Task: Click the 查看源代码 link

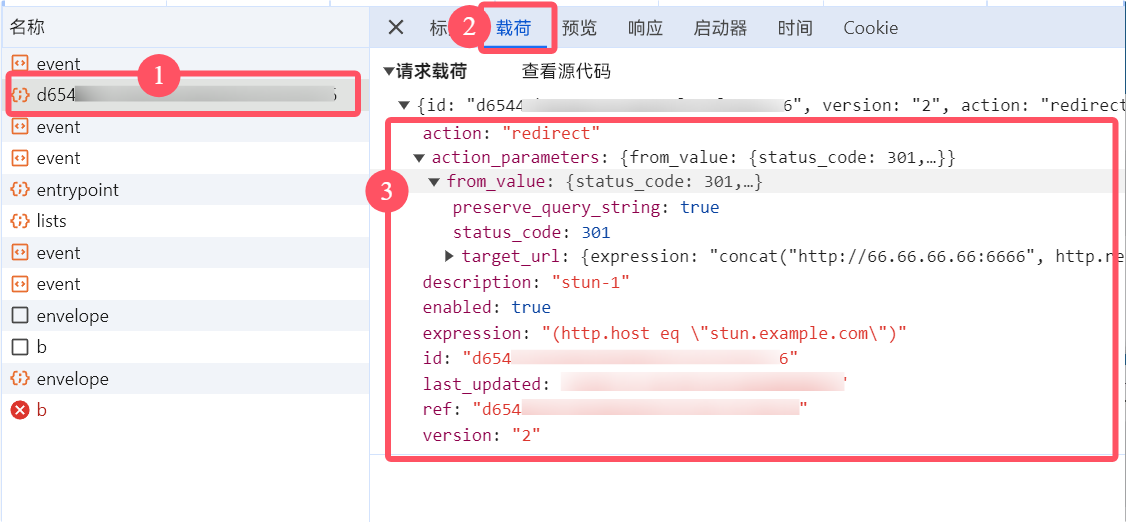Action: 565,72
